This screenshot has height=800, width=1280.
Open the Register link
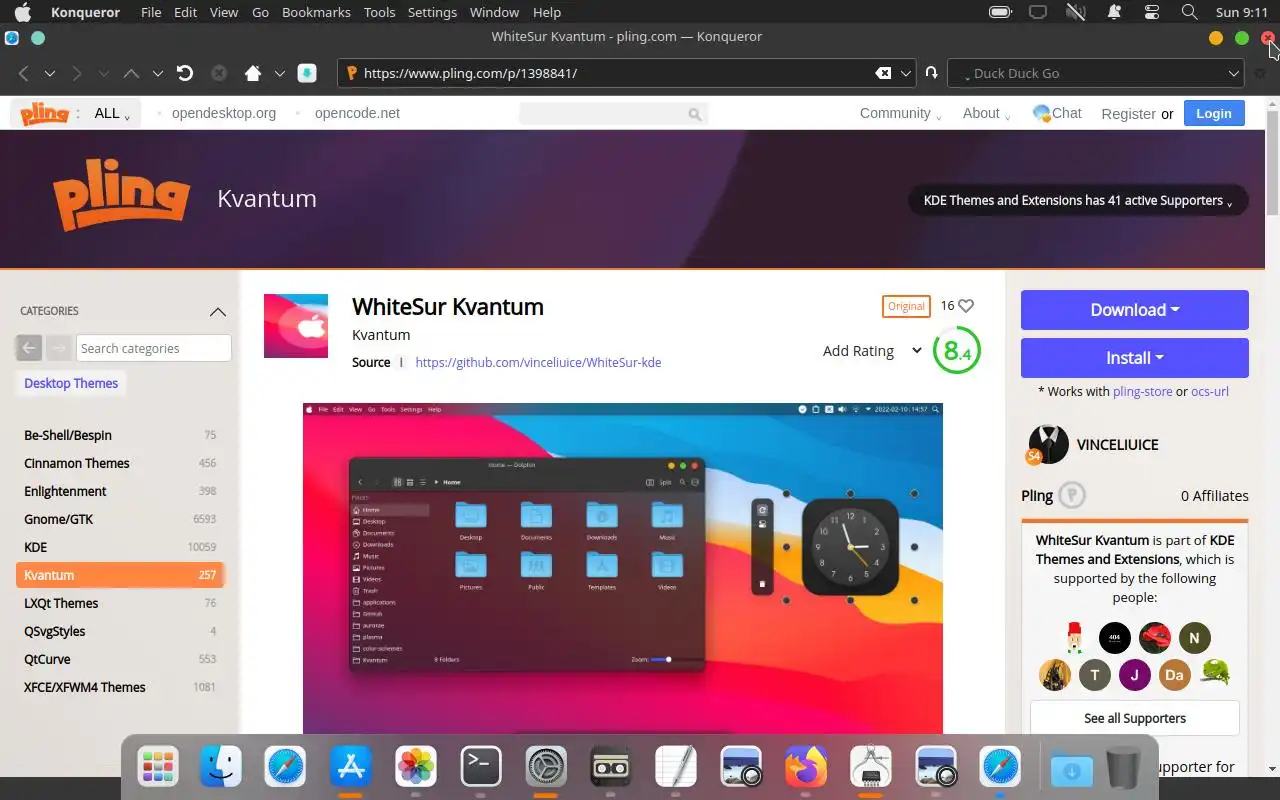tap(1128, 114)
